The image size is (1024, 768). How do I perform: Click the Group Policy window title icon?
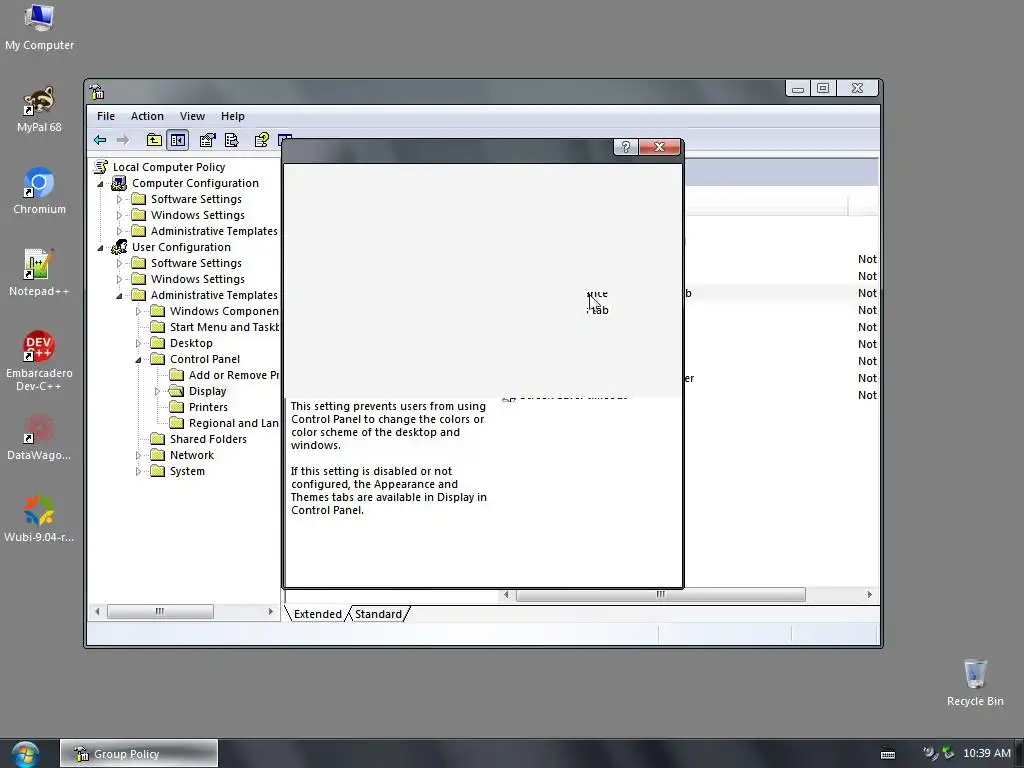[97, 92]
